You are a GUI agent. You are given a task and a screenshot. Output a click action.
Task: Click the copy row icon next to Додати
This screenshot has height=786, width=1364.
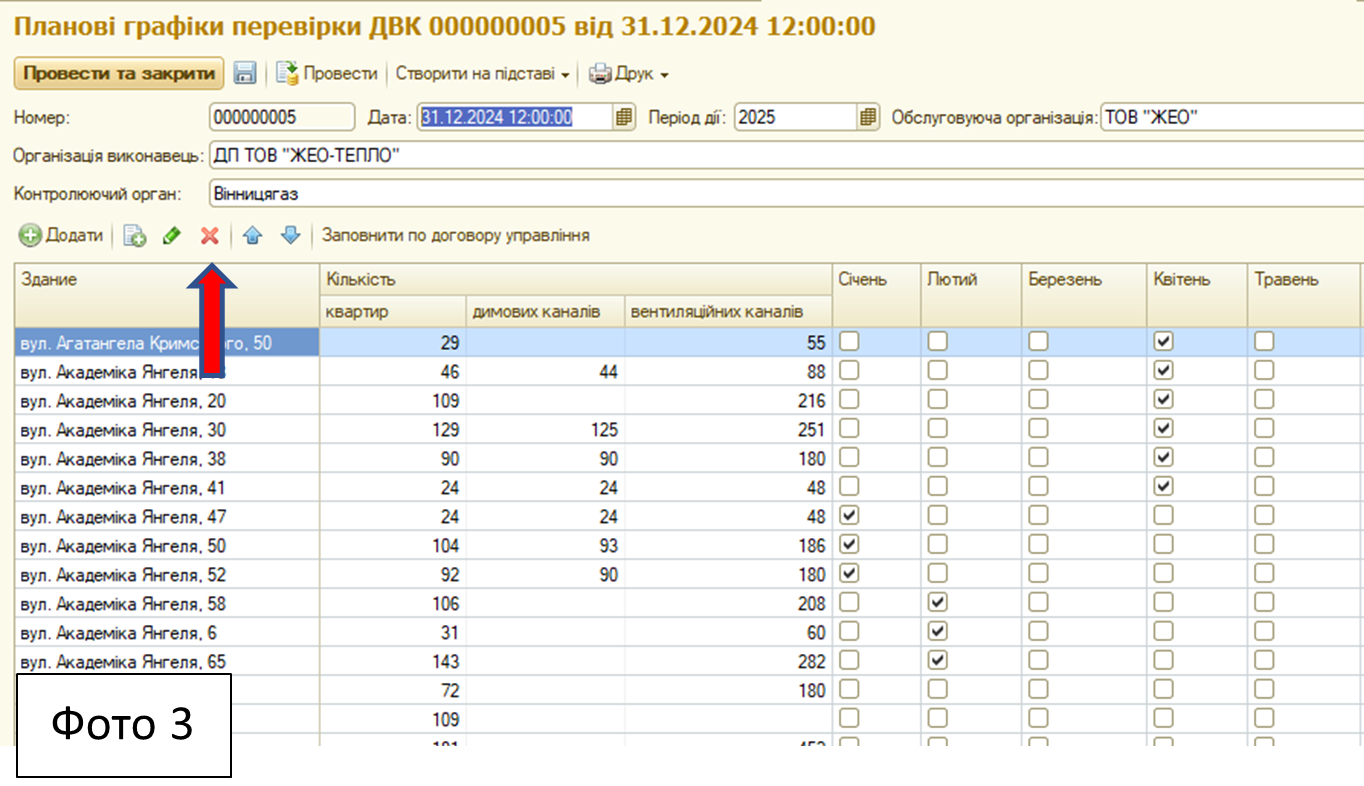(x=134, y=236)
